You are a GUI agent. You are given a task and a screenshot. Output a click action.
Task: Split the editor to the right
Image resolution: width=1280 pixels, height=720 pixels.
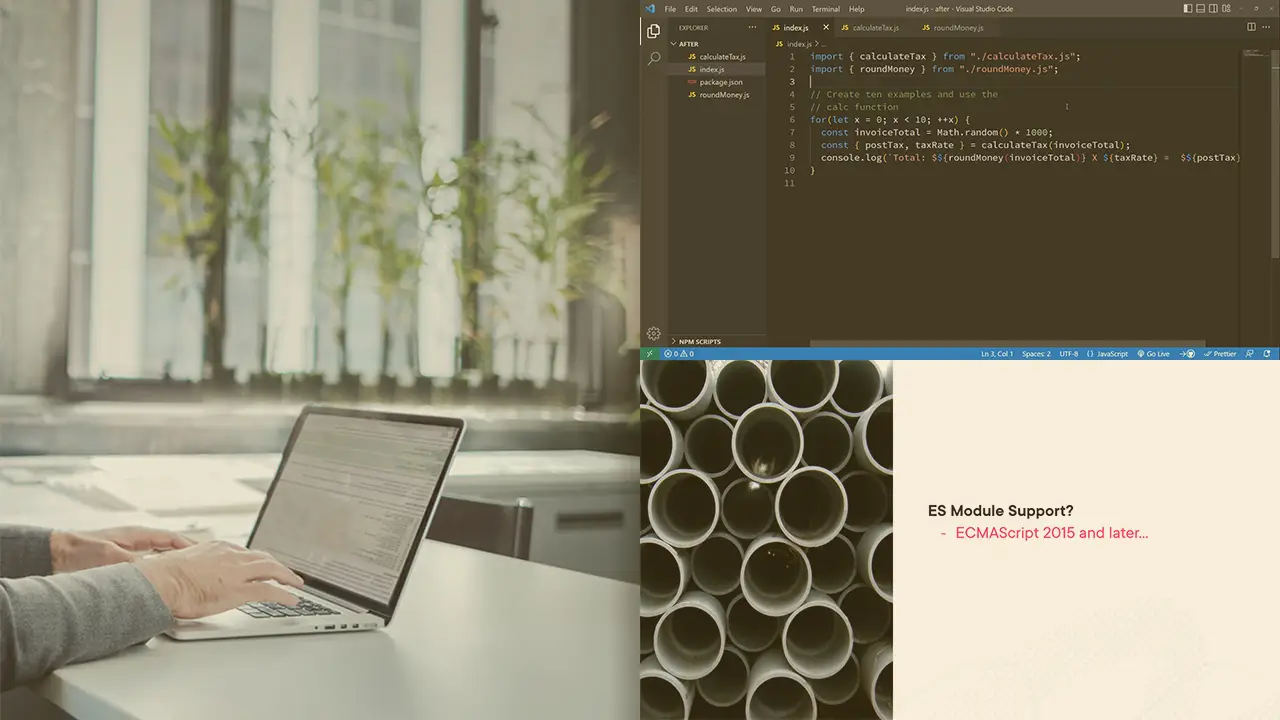coord(1251,27)
